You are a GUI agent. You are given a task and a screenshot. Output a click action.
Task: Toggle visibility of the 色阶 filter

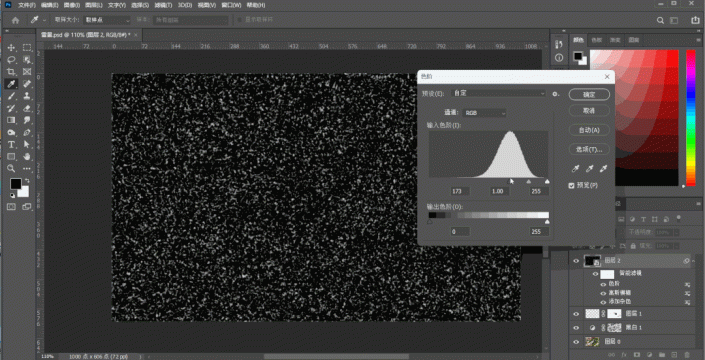pyautogui.click(x=603, y=284)
